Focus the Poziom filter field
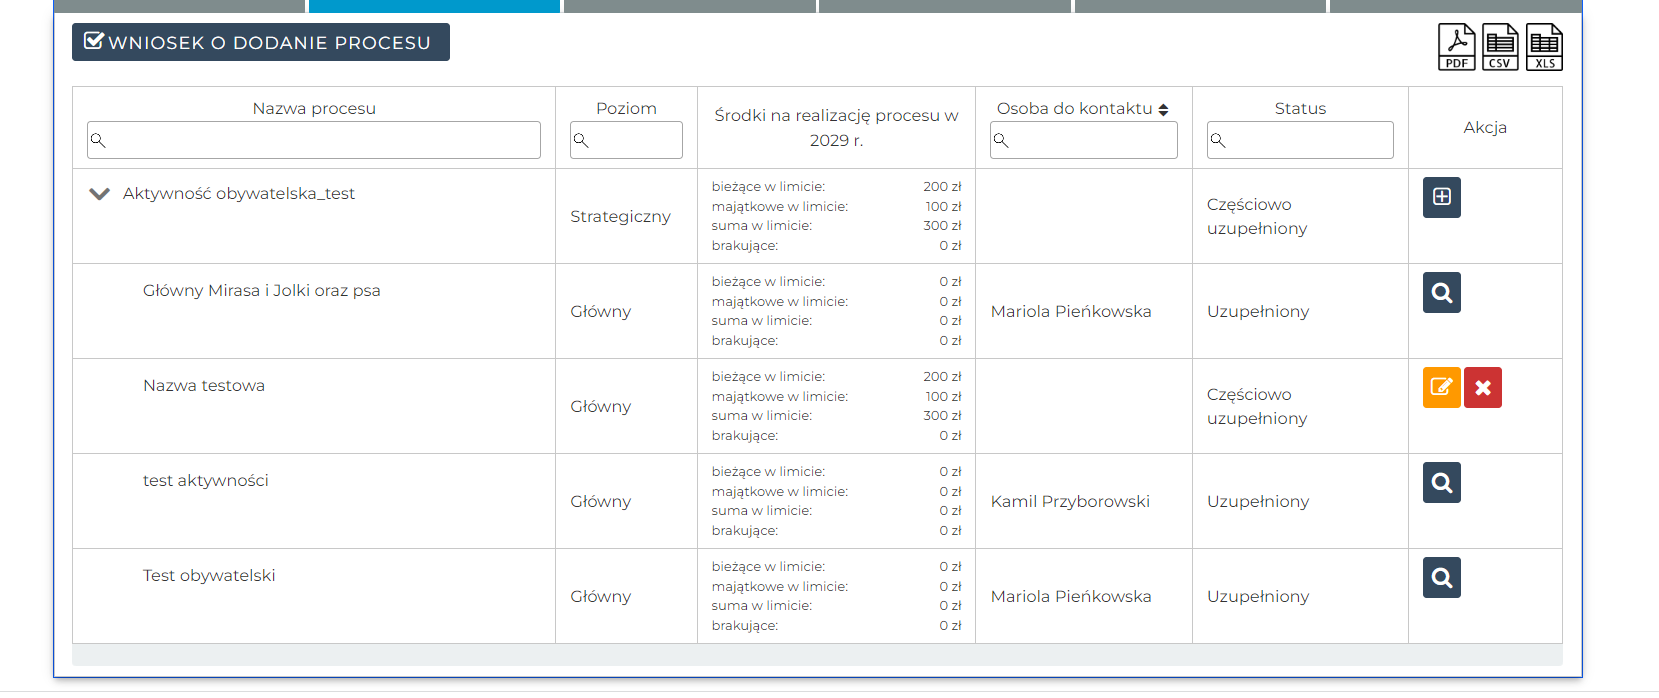 pyautogui.click(x=626, y=140)
